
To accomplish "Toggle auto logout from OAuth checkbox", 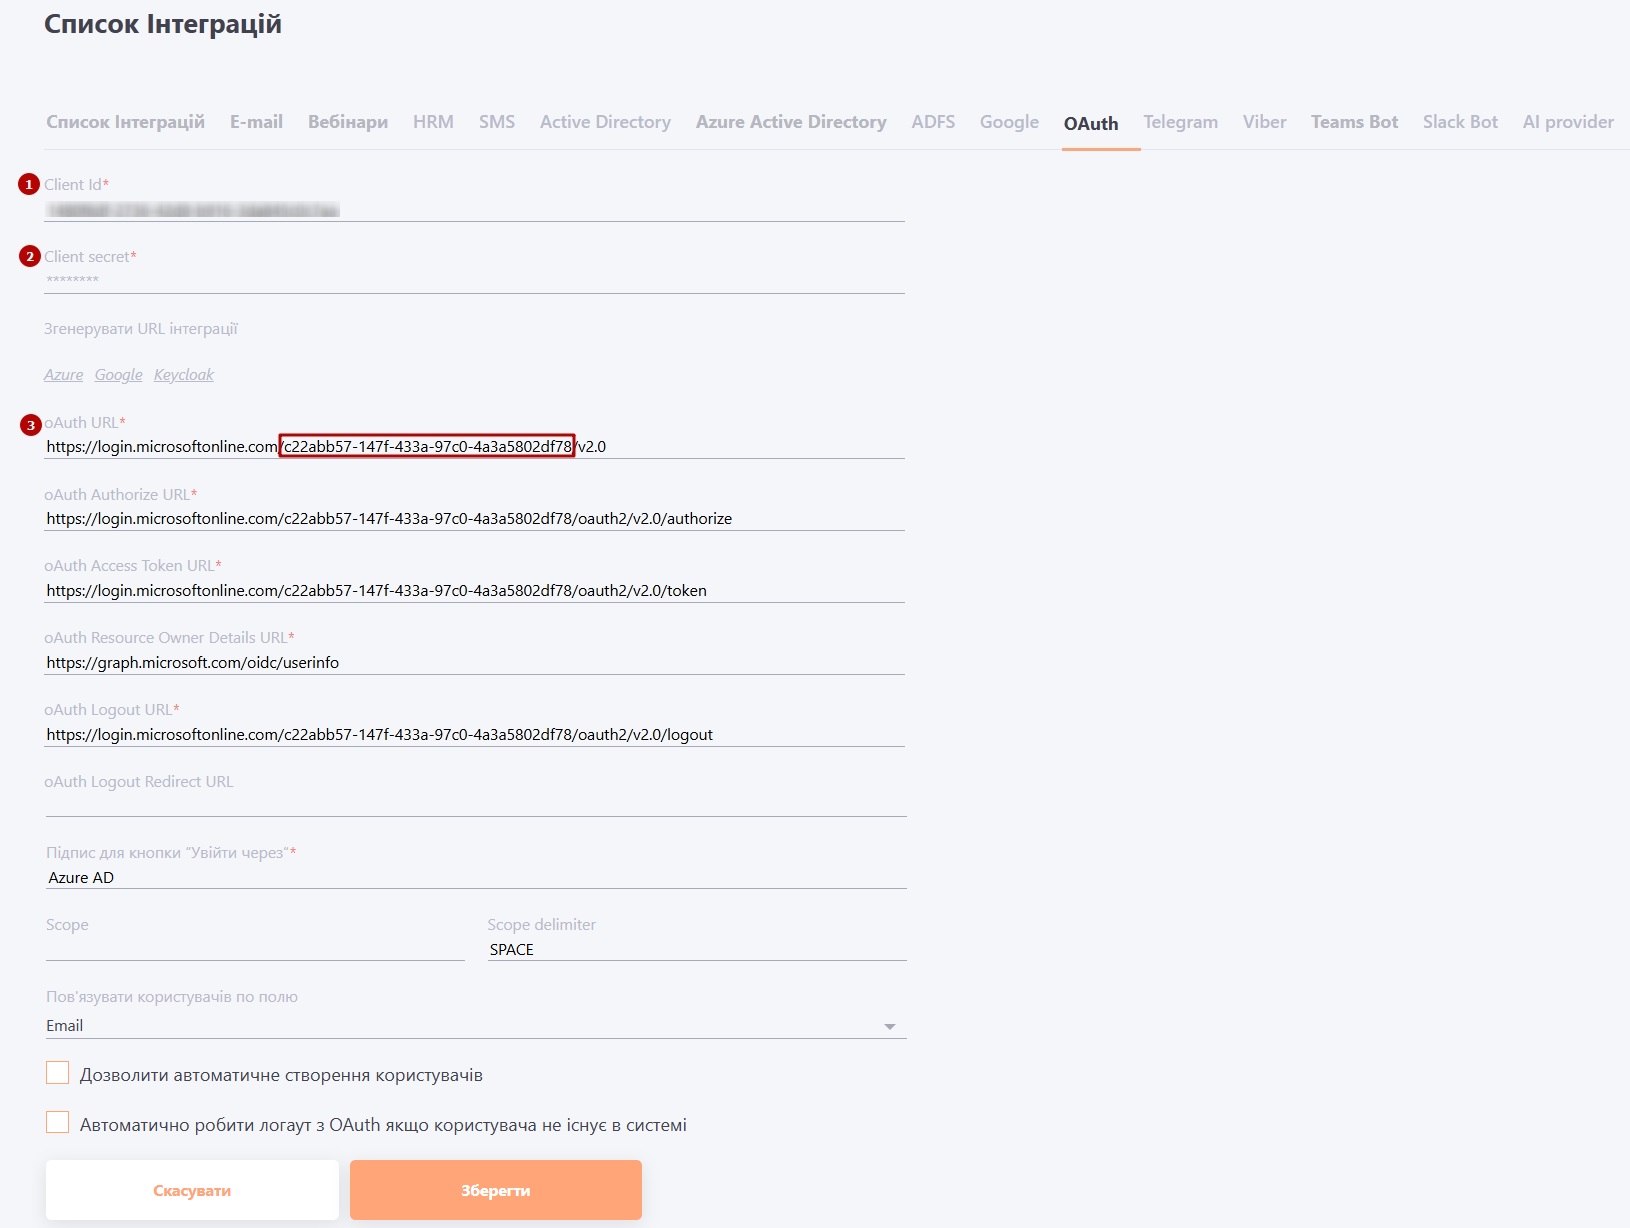I will (58, 1123).
